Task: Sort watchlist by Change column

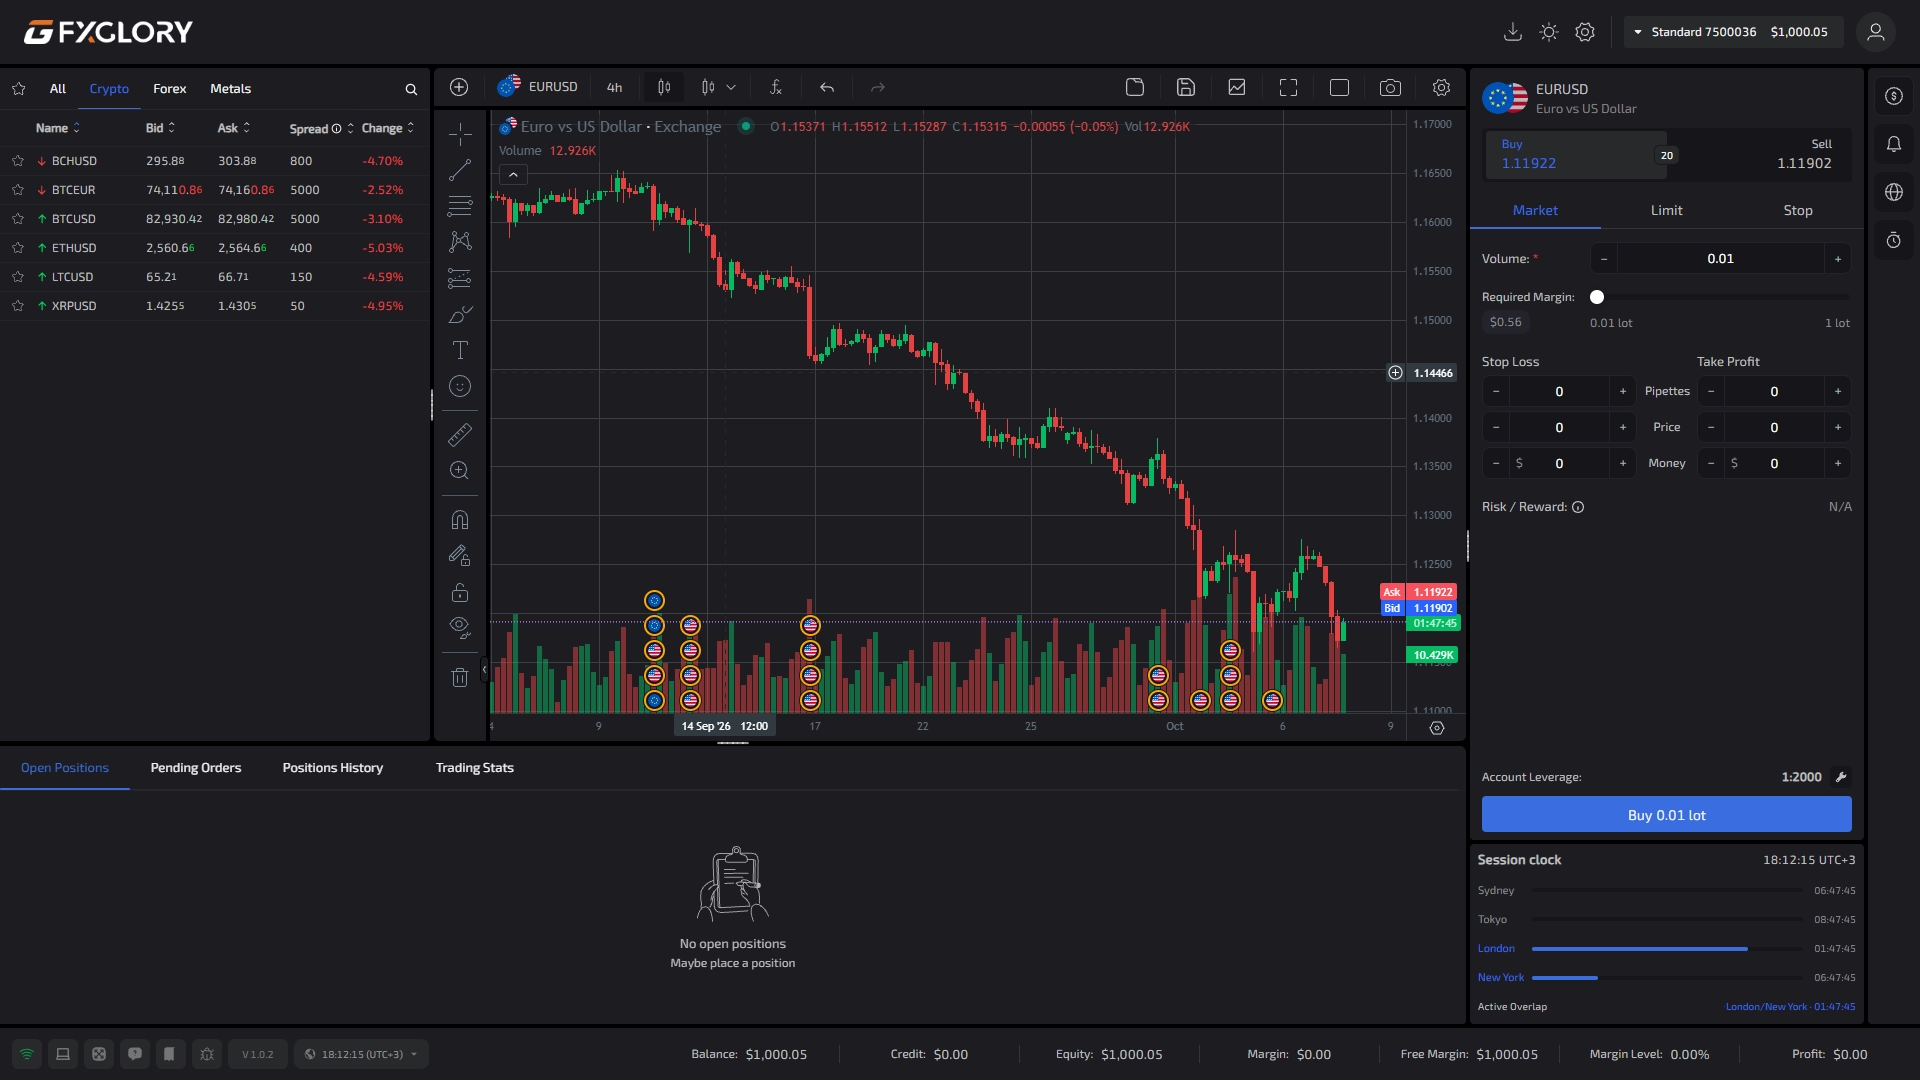Action: [x=388, y=128]
